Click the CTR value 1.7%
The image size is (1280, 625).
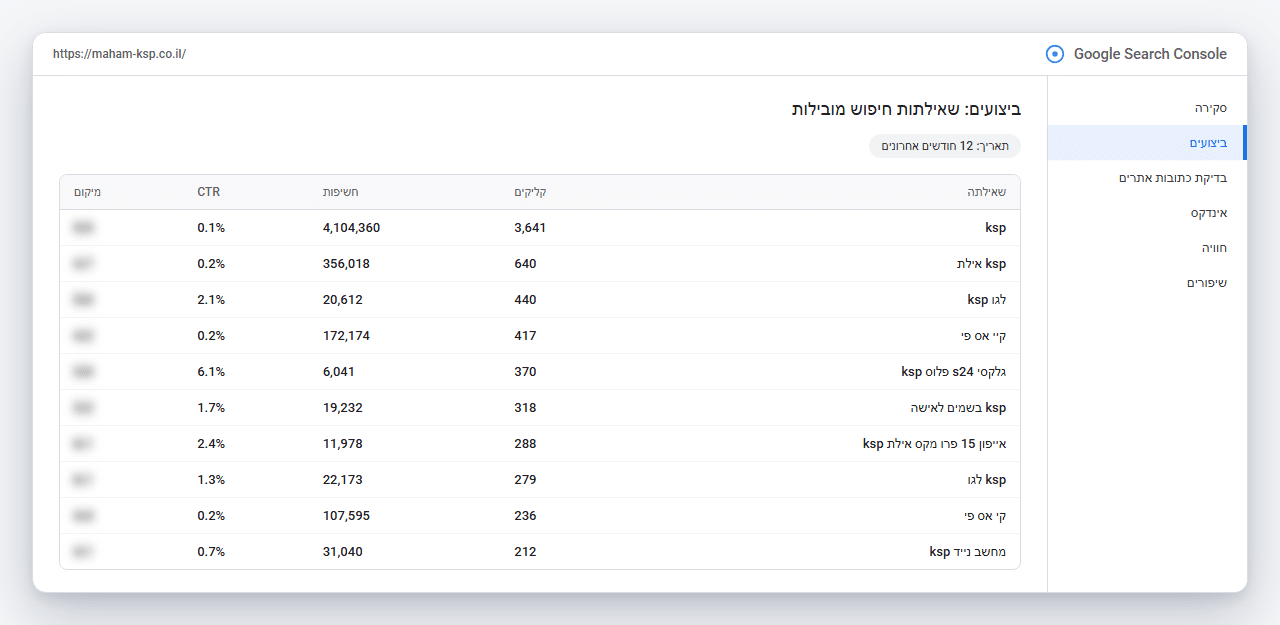coord(211,408)
